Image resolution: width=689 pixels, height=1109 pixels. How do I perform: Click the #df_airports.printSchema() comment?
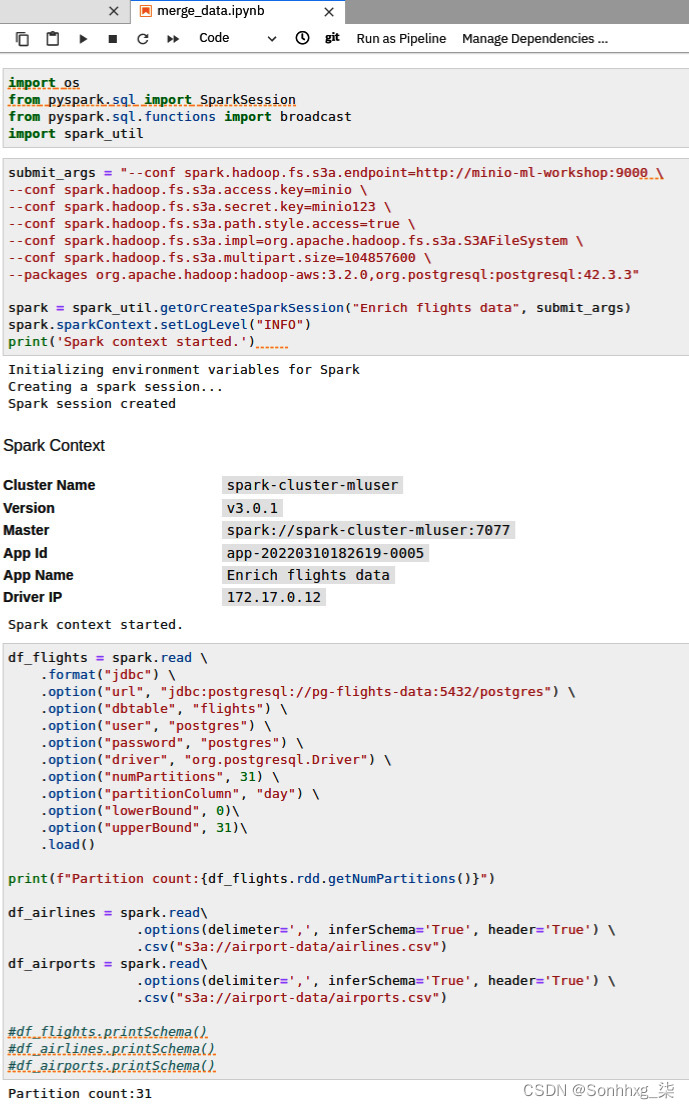coord(112,1066)
